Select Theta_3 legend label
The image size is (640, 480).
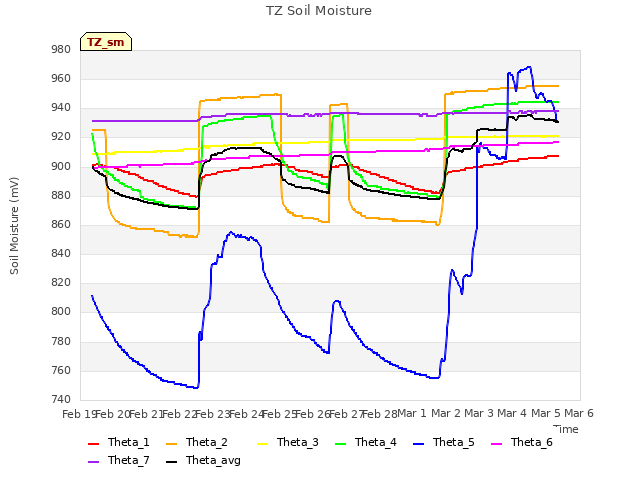pos(298,442)
